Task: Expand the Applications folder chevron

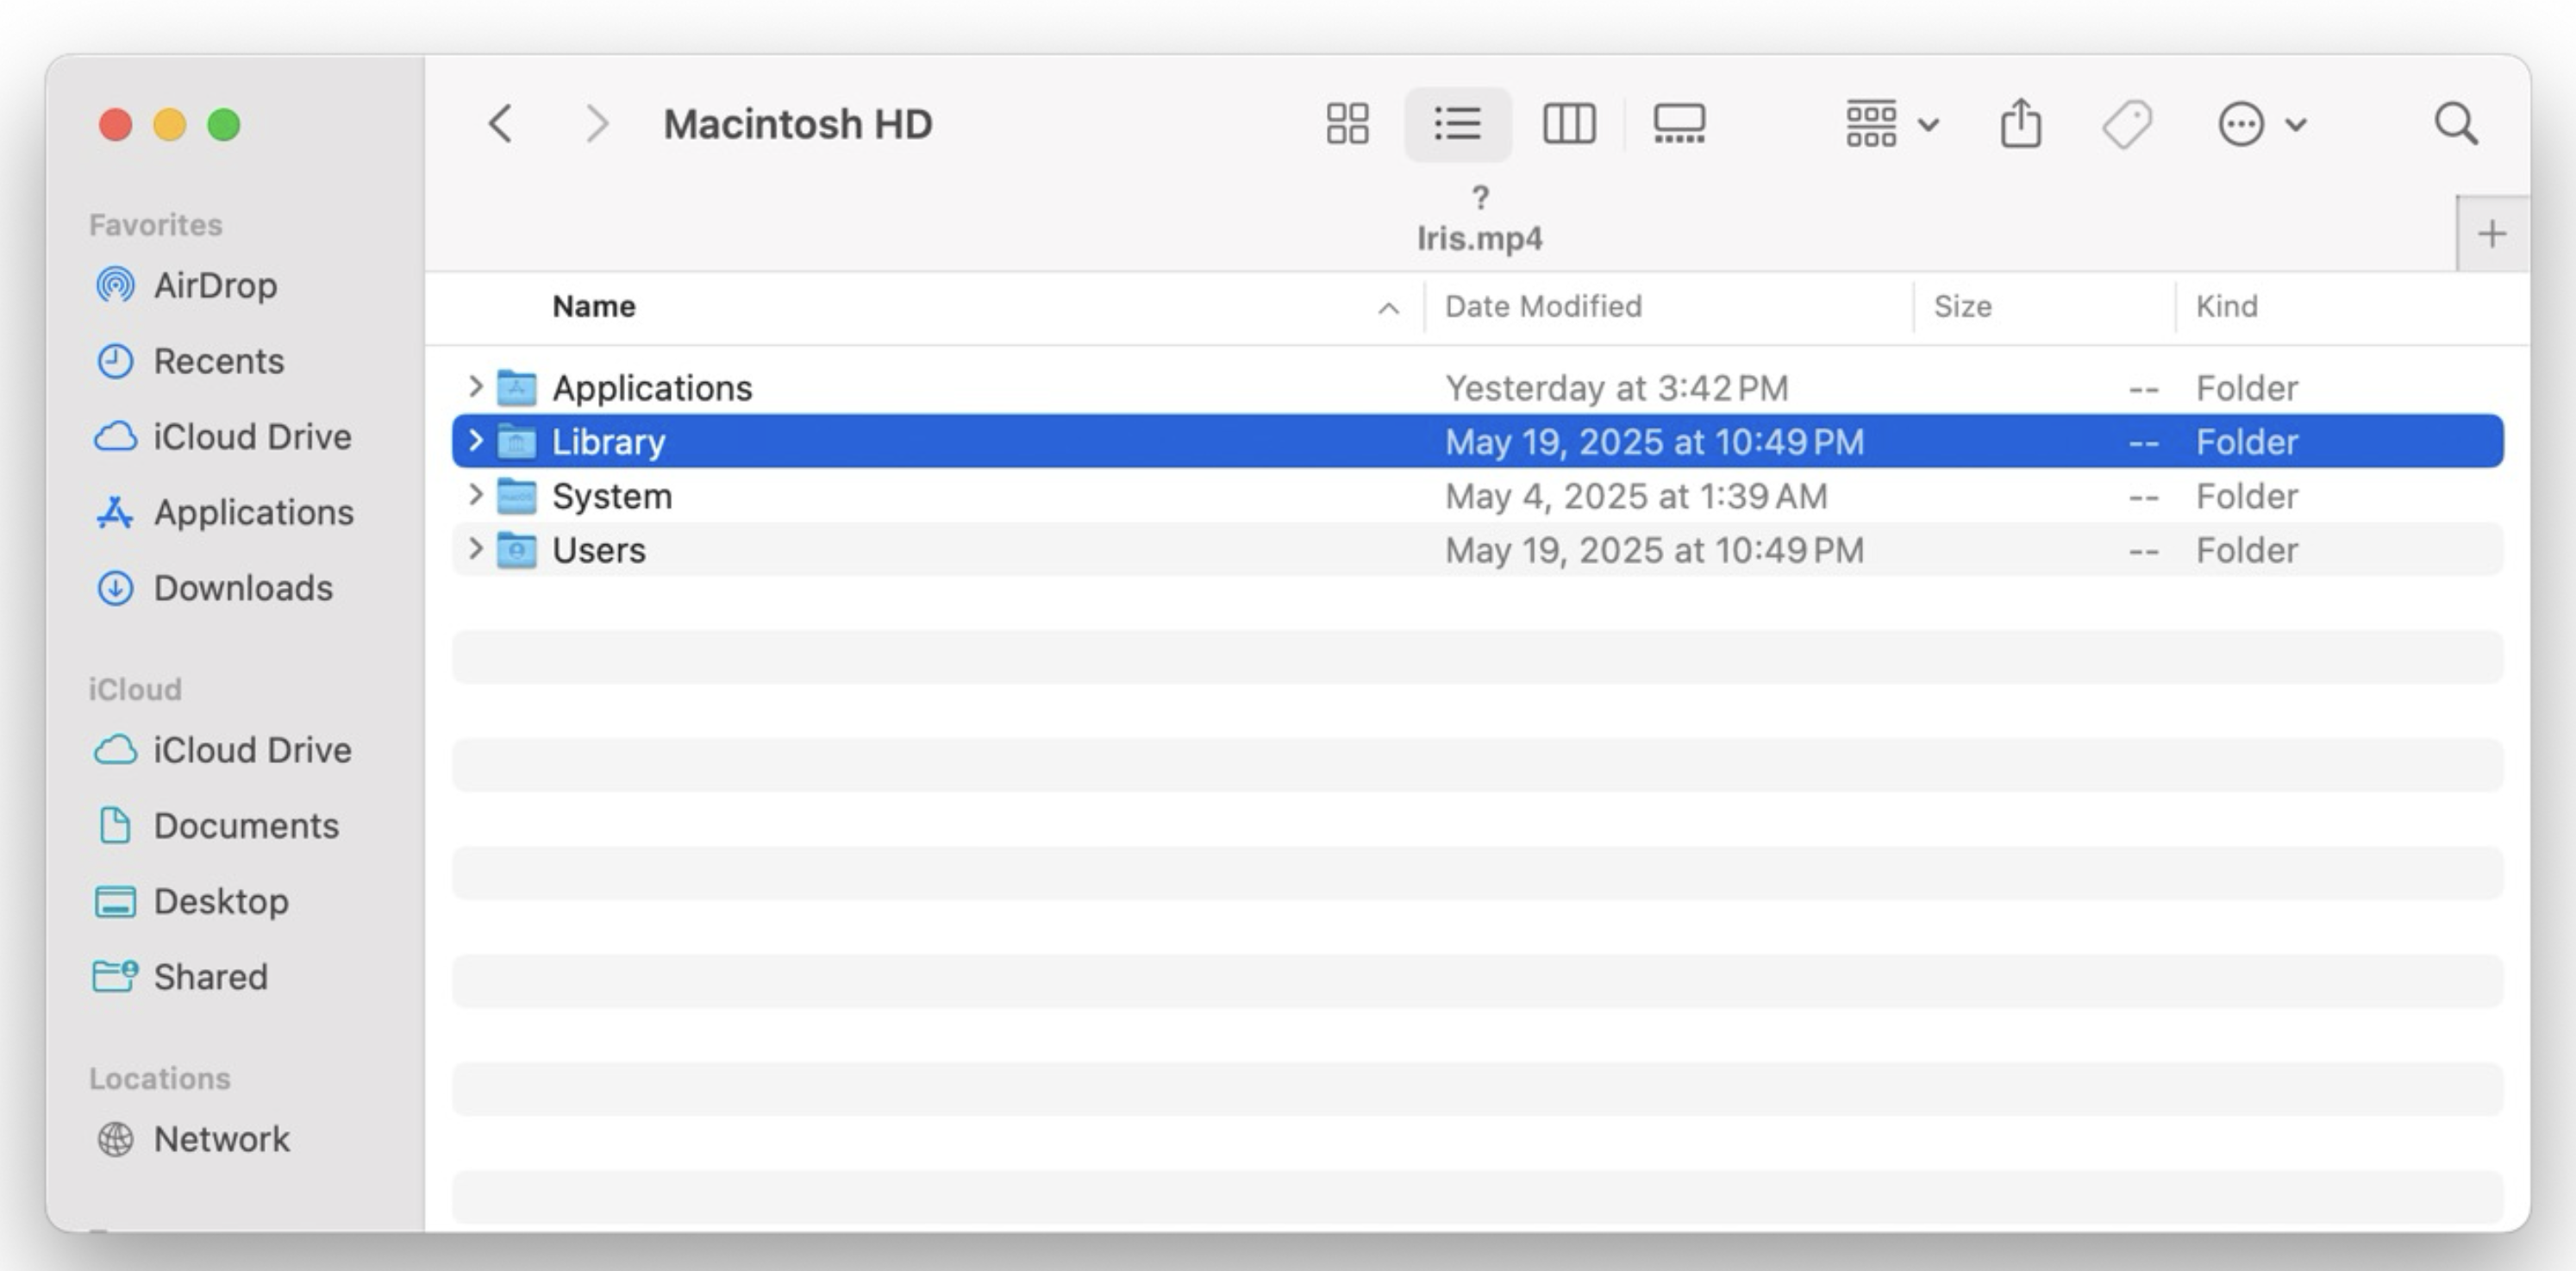Action: click(475, 386)
